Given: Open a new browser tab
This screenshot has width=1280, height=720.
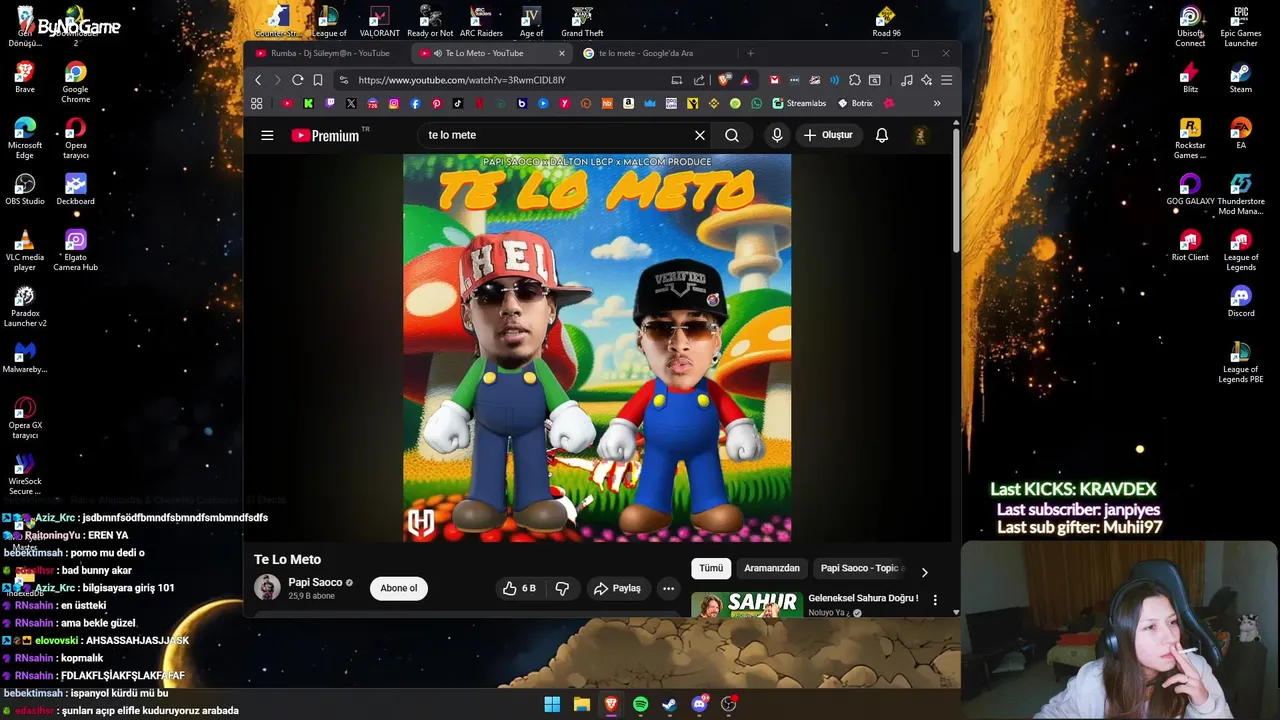Looking at the screenshot, I should pyautogui.click(x=750, y=53).
